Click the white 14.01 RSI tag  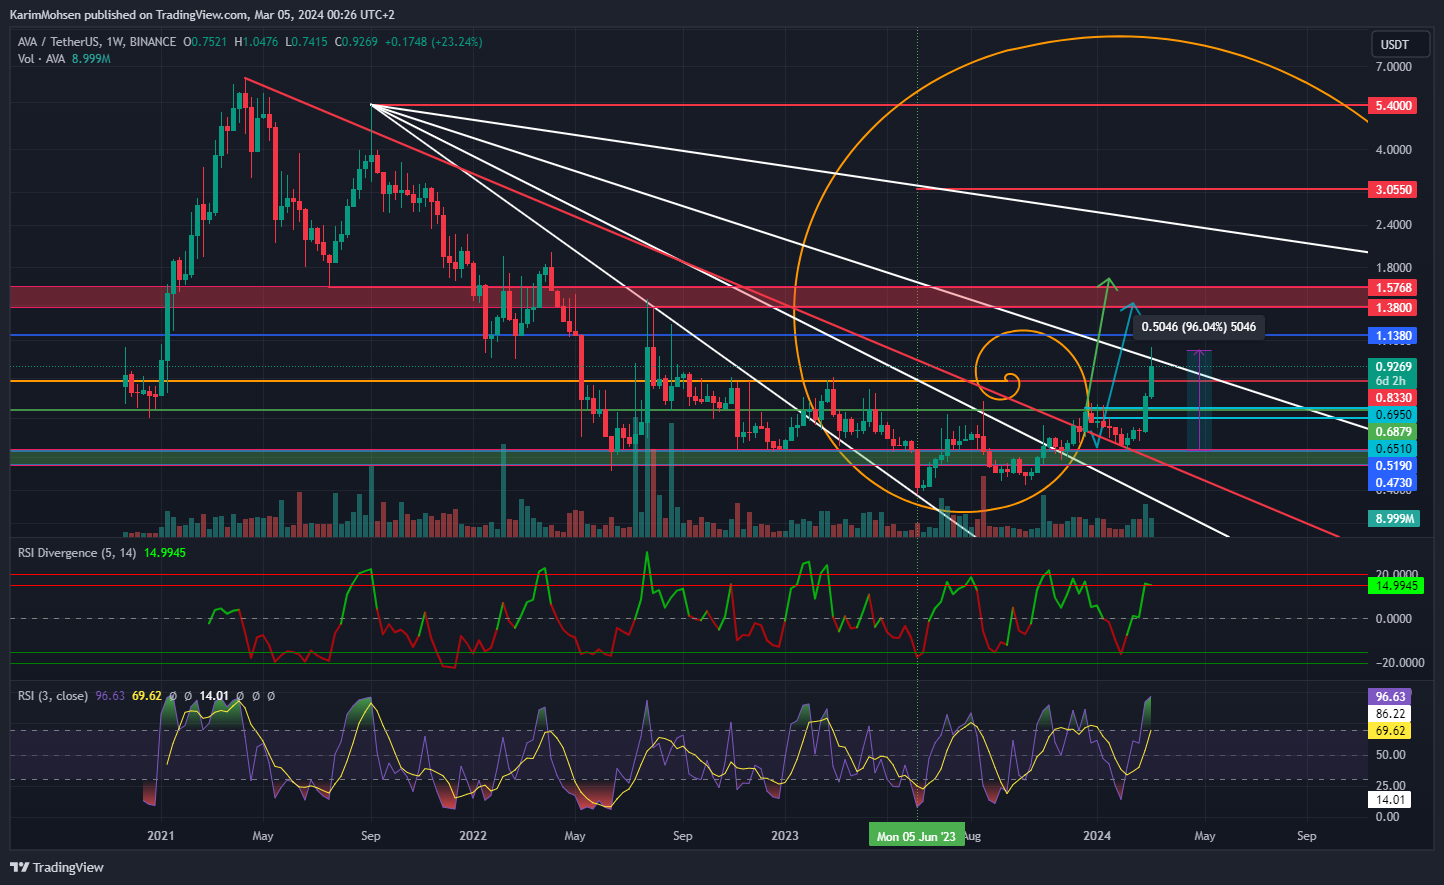pos(1391,799)
